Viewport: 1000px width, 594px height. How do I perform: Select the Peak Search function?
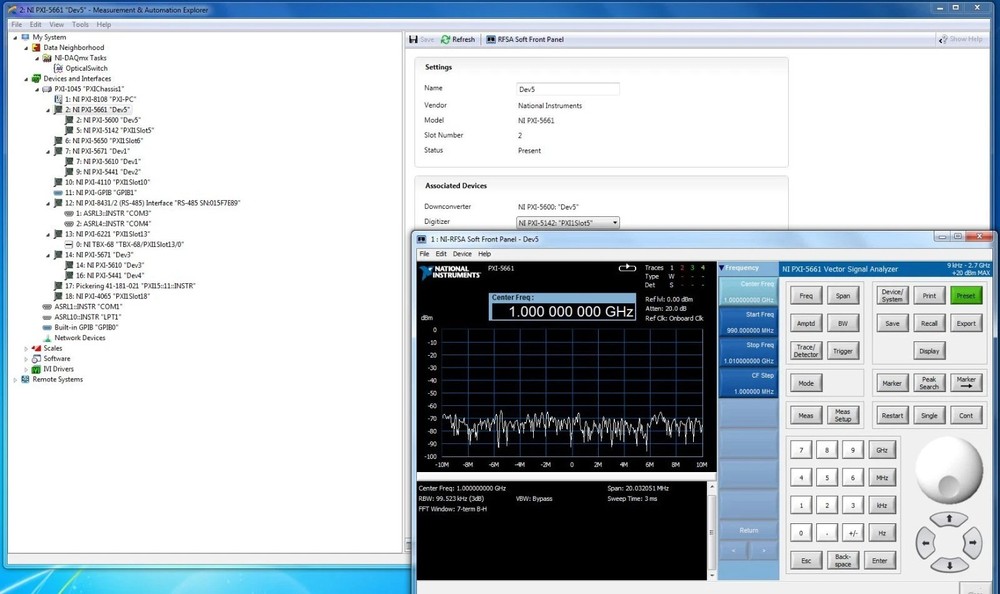[x=929, y=383]
